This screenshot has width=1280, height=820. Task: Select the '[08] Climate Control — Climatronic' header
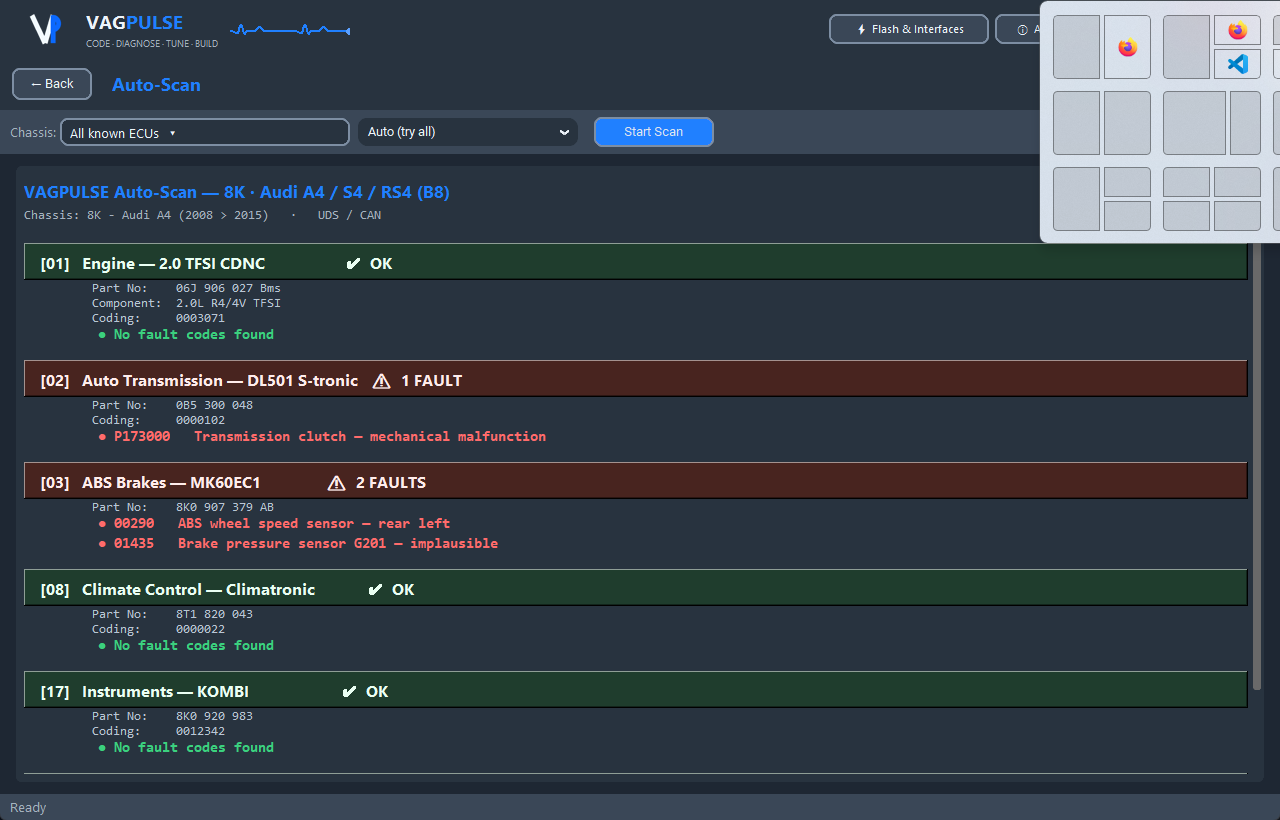click(636, 589)
